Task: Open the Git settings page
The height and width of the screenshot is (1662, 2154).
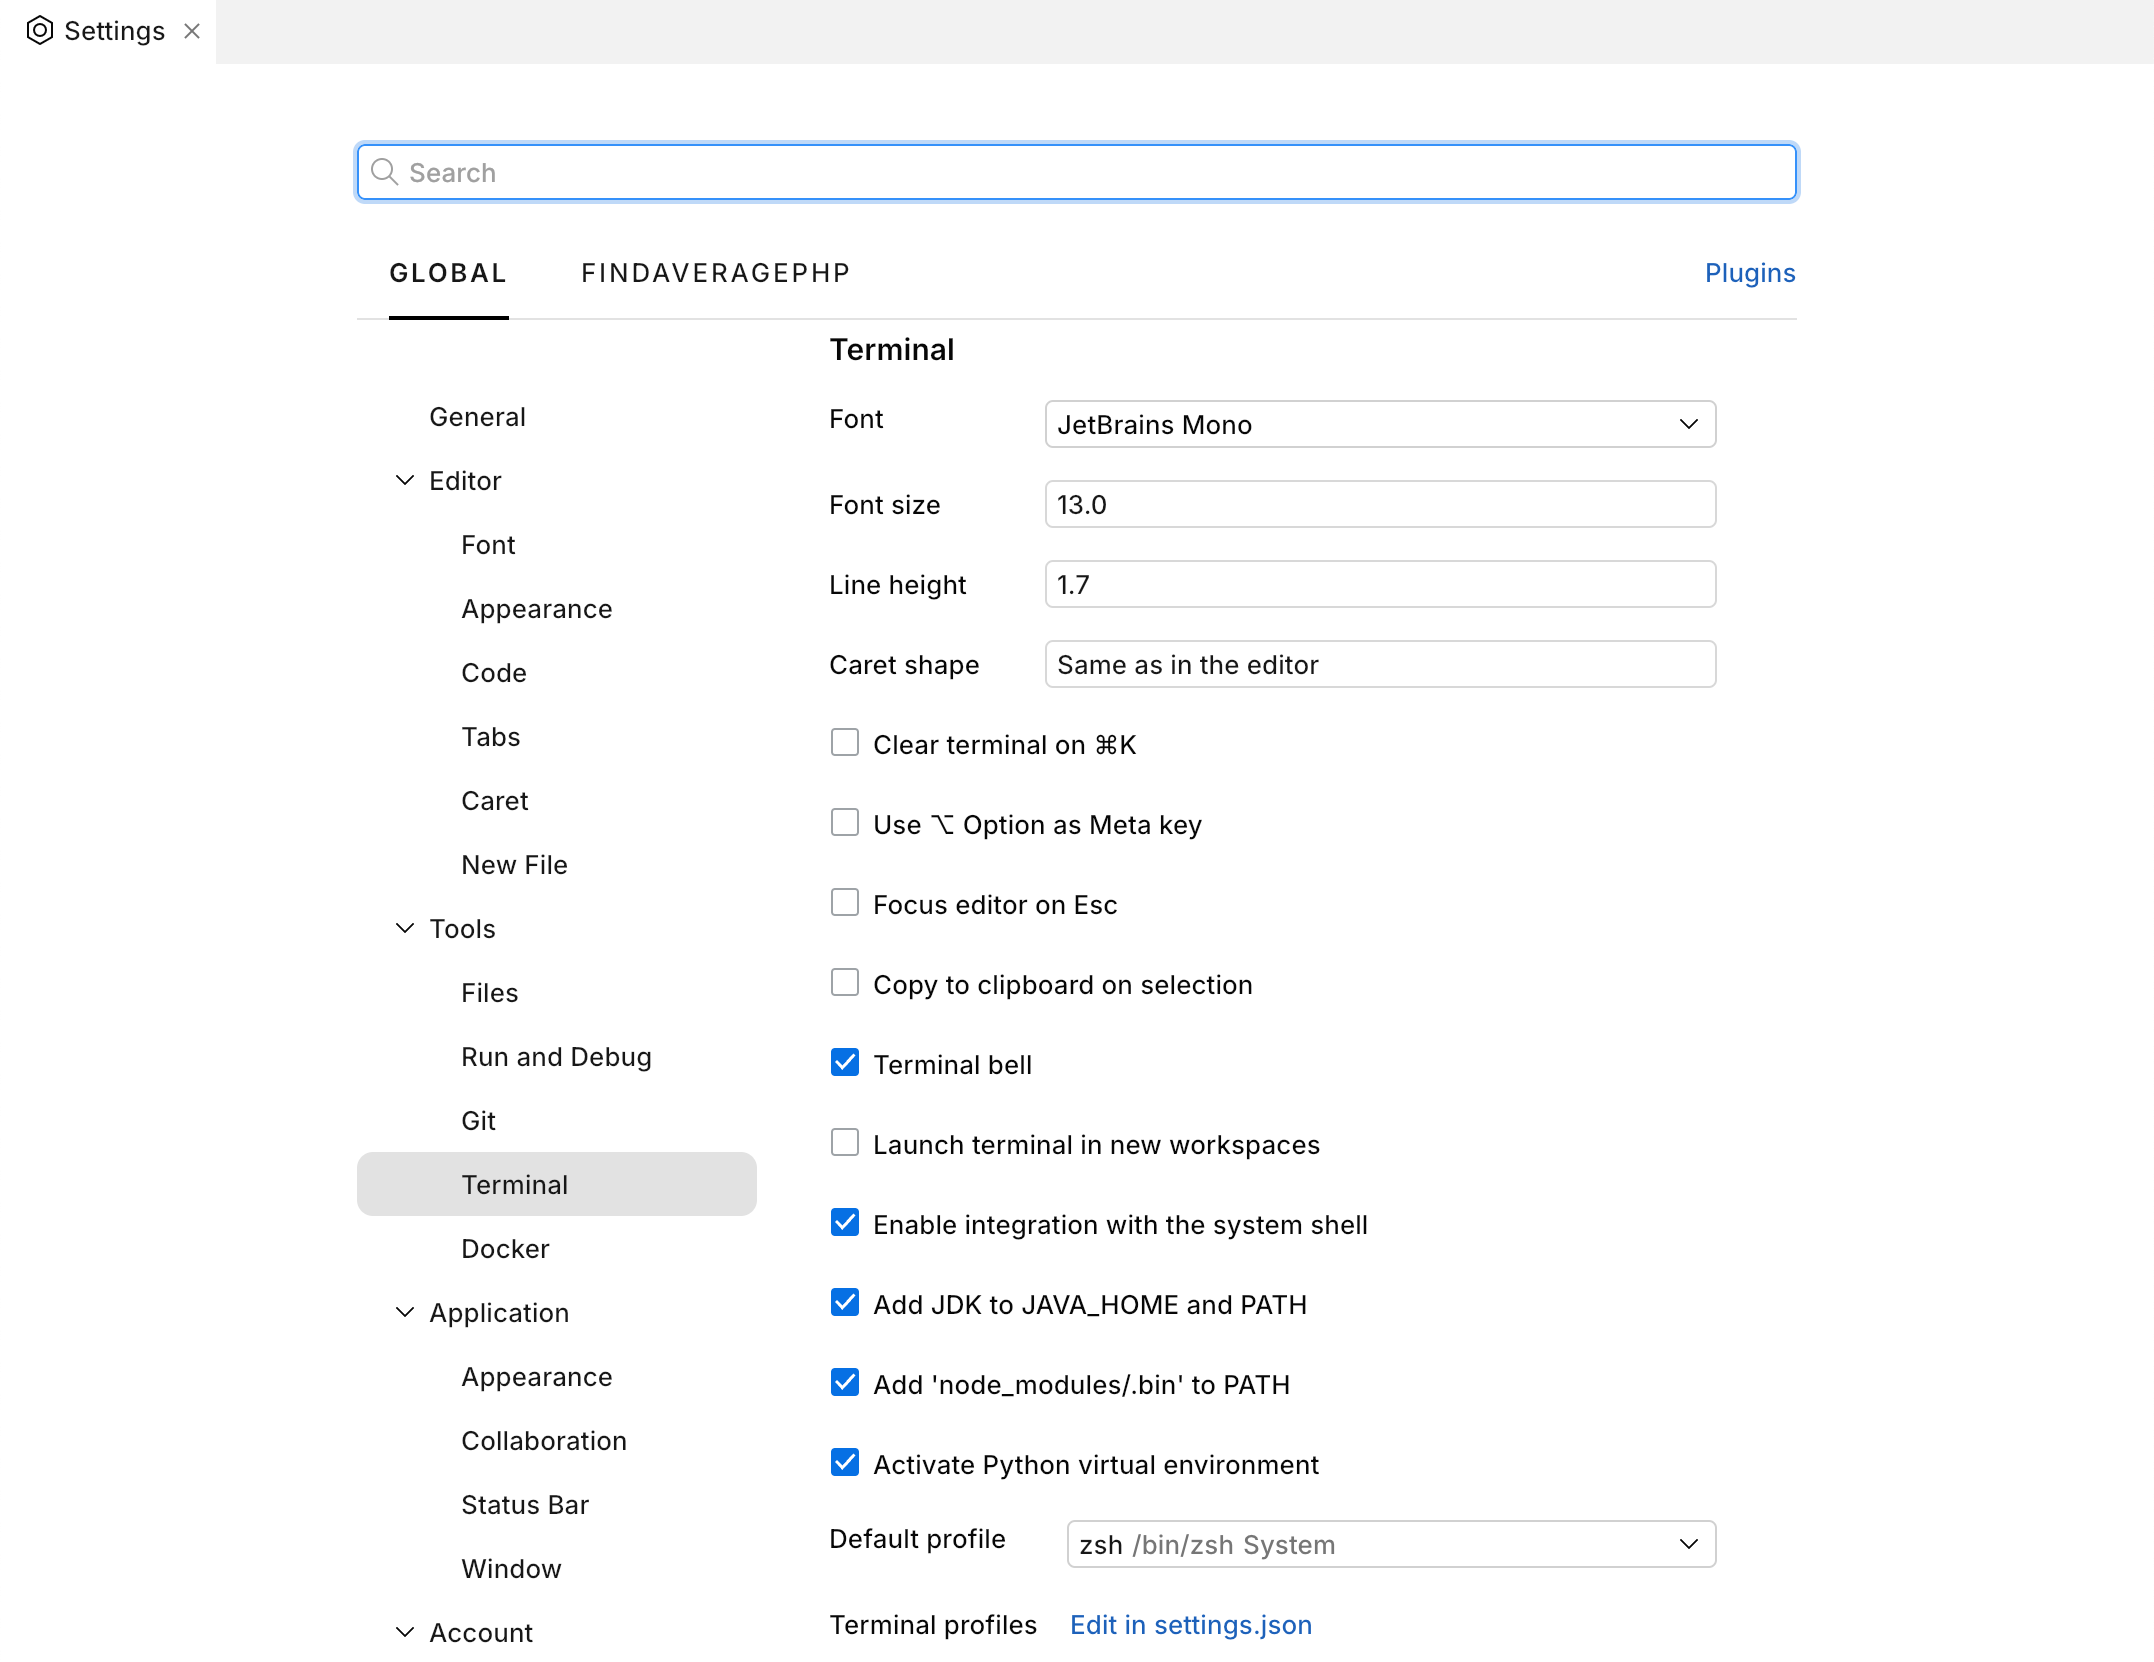Action: click(x=478, y=1120)
